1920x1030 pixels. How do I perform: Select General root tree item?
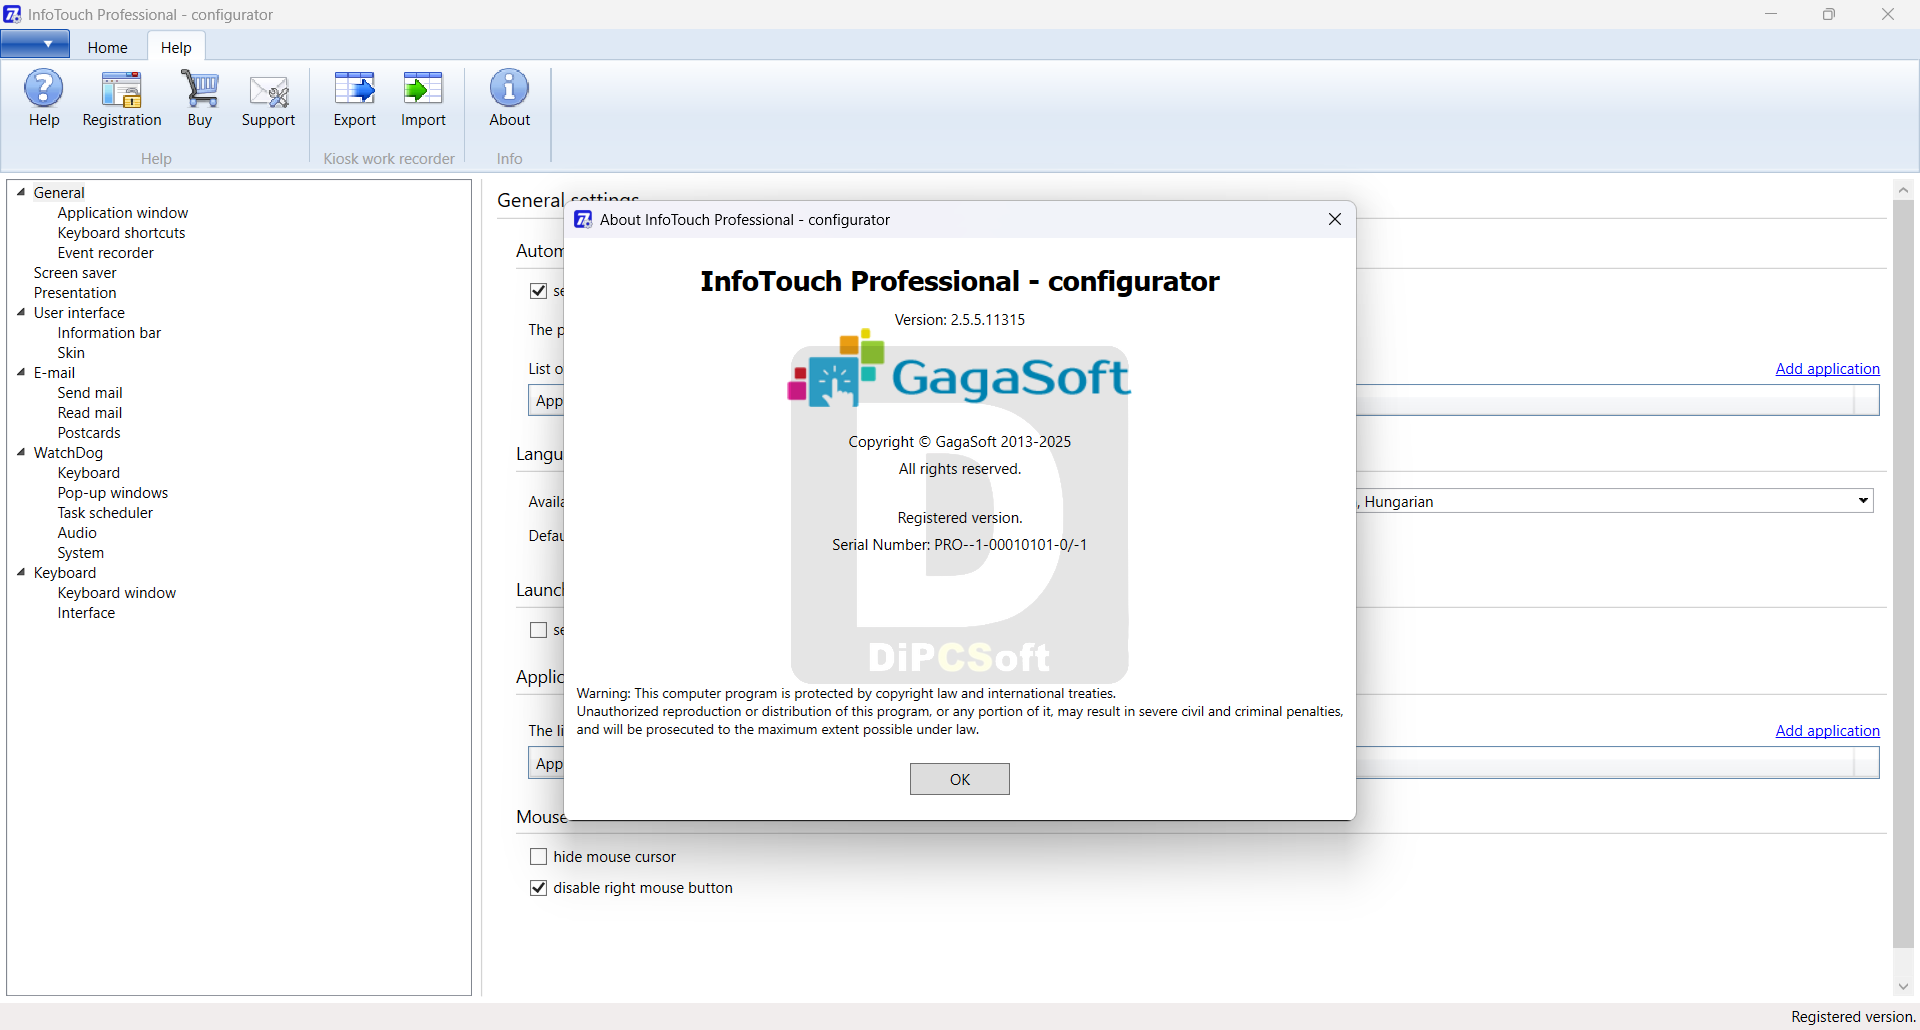click(x=59, y=193)
